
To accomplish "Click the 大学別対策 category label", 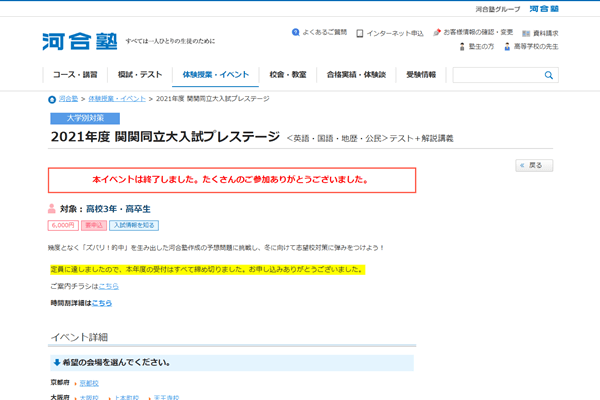I will (x=85, y=118).
